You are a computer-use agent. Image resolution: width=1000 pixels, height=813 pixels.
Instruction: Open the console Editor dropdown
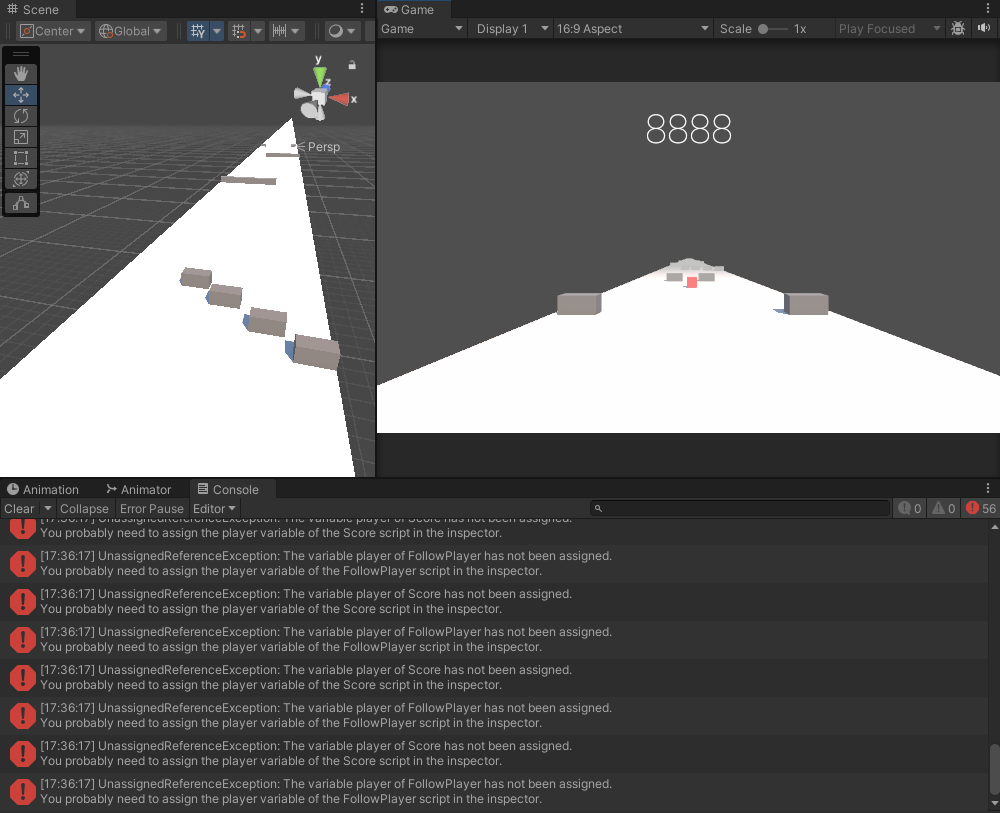click(x=214, y=508)
